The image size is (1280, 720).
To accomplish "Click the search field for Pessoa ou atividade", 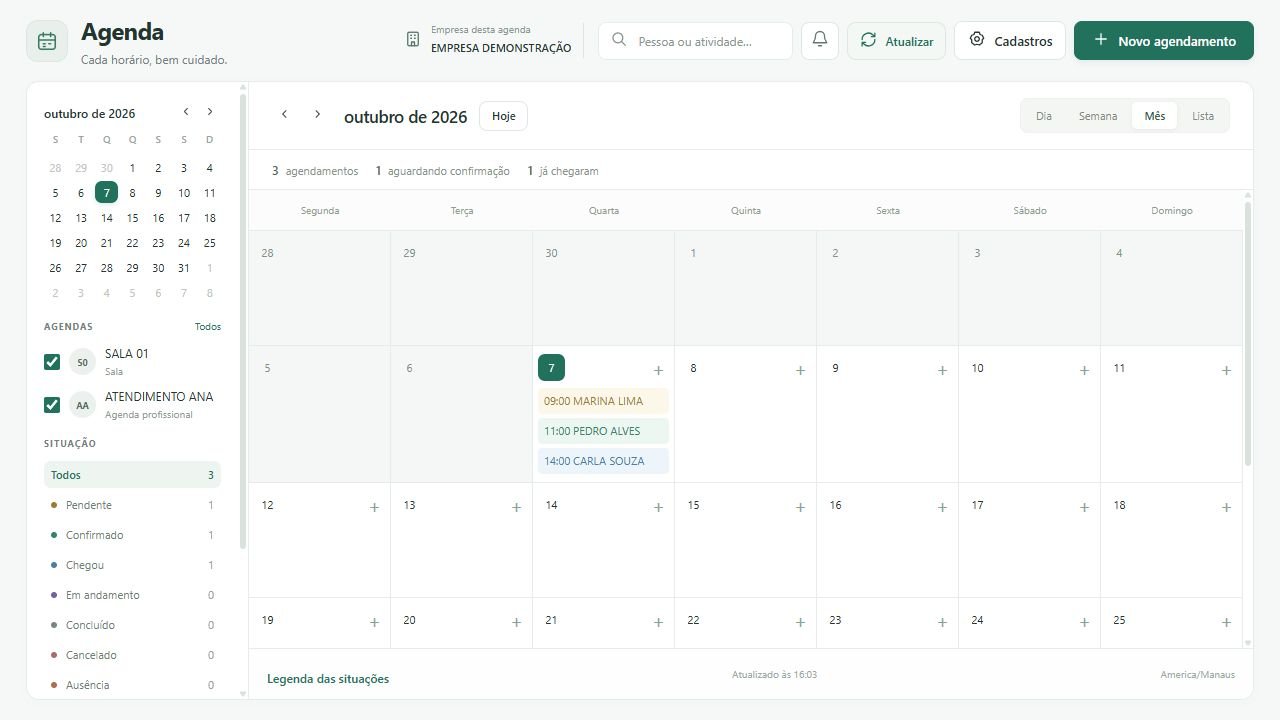I will [695, 41].
